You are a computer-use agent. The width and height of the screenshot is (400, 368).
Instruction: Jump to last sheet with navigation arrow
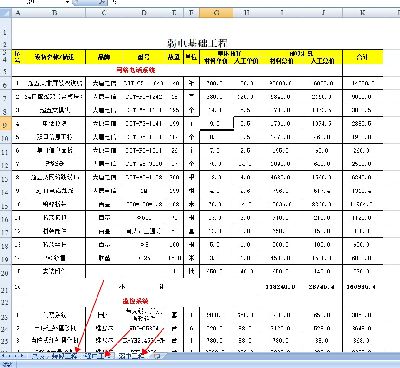click(22, 356)
